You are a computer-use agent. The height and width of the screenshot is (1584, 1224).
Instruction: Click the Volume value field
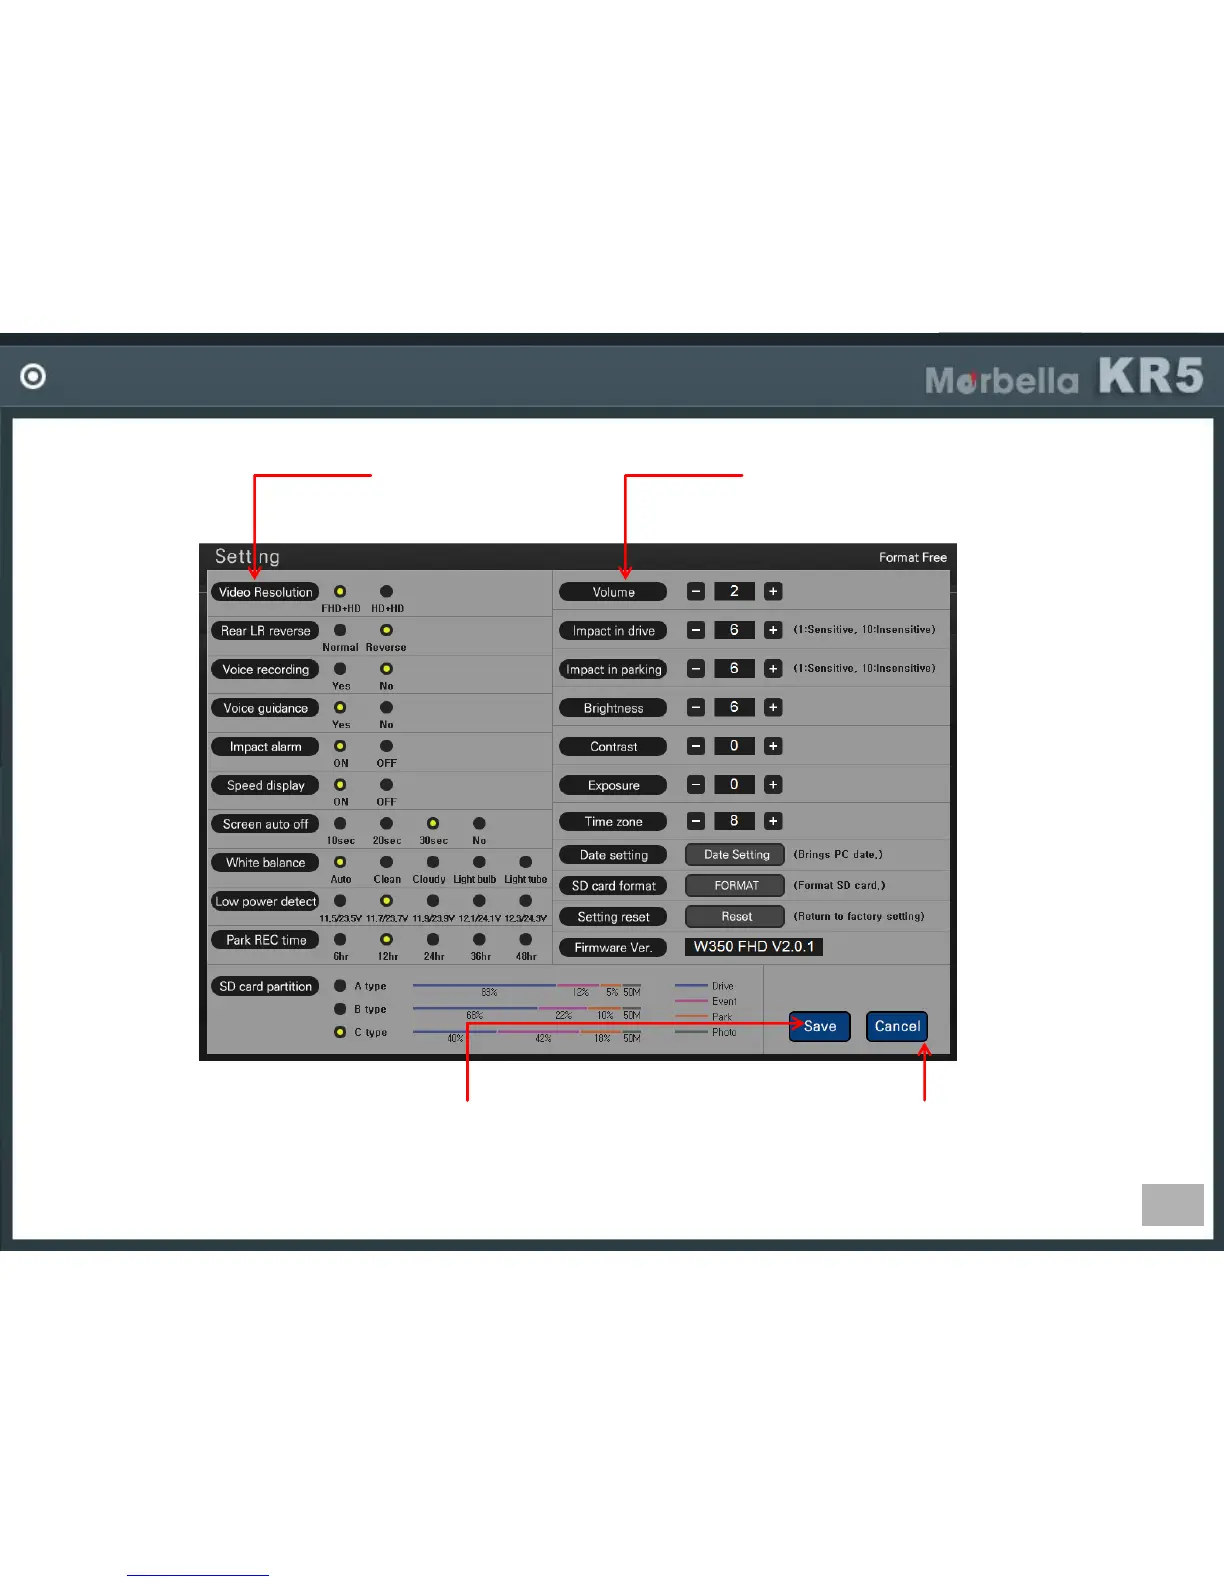[734, 591]
